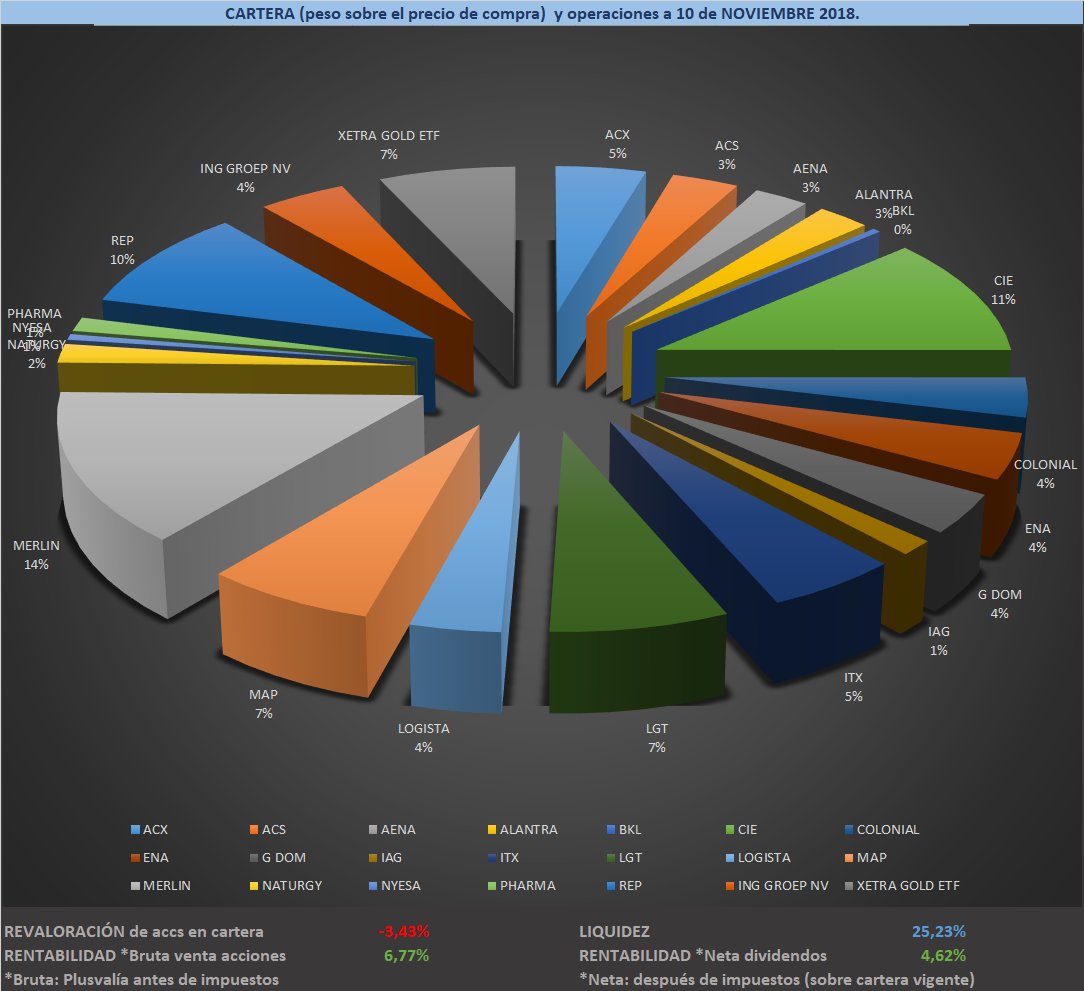Select the XETRA GOLD ETF legend swatch
Screen dimensions: 1084x991
click(849, 885)
